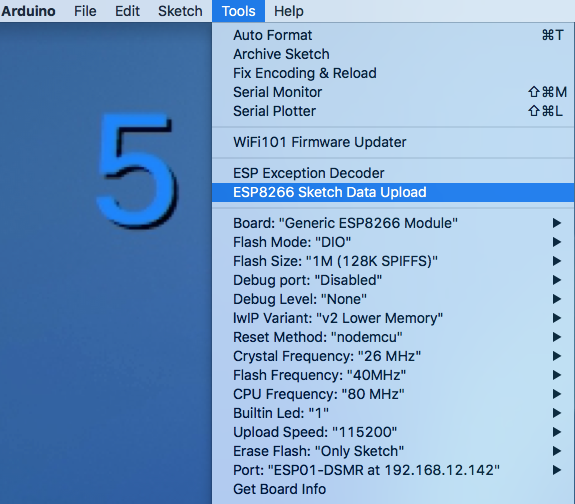Image resolution: width=575 pixels, height=504 pixels.
Task: Select ESP8266 Sketch Data Upload
Action: pyautogui.click(x=393, y=192)
